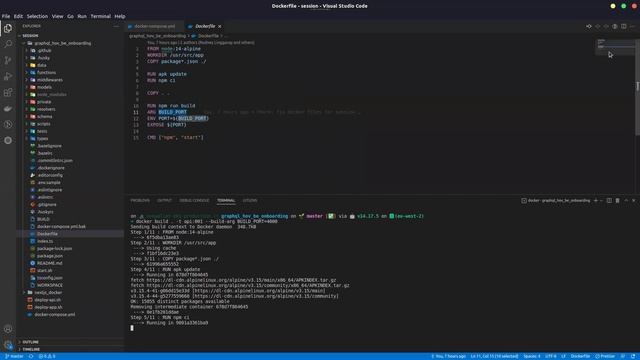
Task: Open the Explorer view in activity bar
Action: pos(8,28)
